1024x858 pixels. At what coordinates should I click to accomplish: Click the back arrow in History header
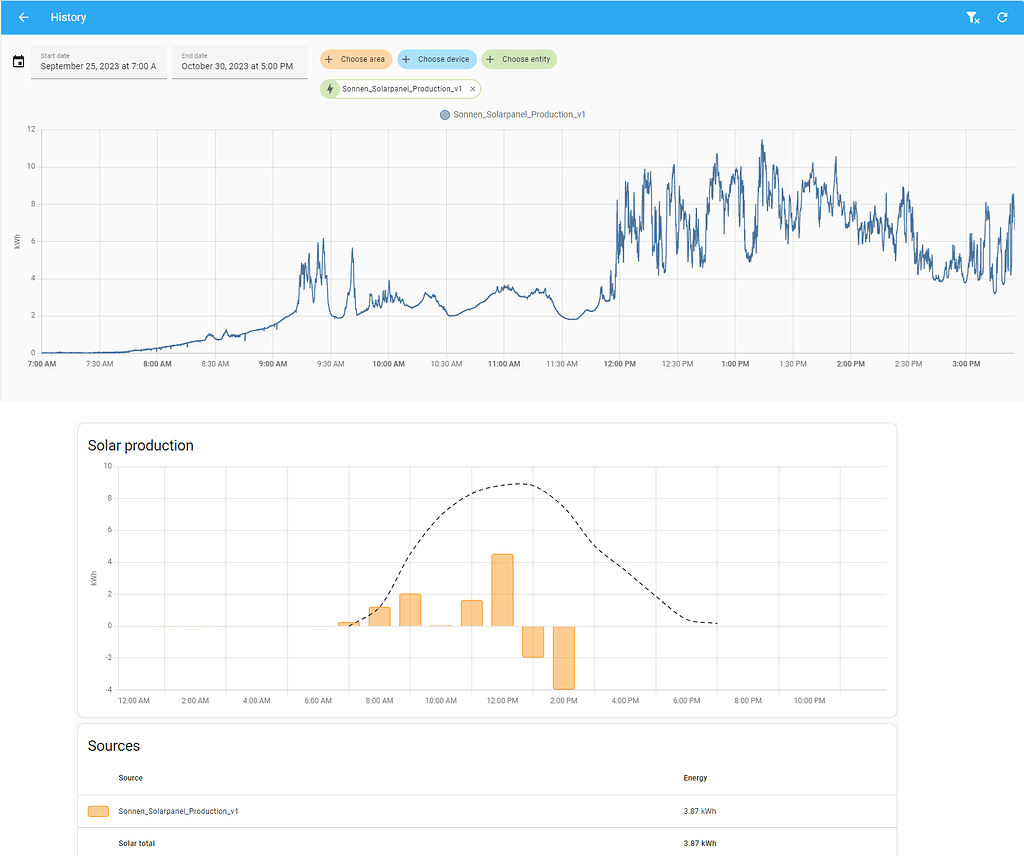point(24,18)
